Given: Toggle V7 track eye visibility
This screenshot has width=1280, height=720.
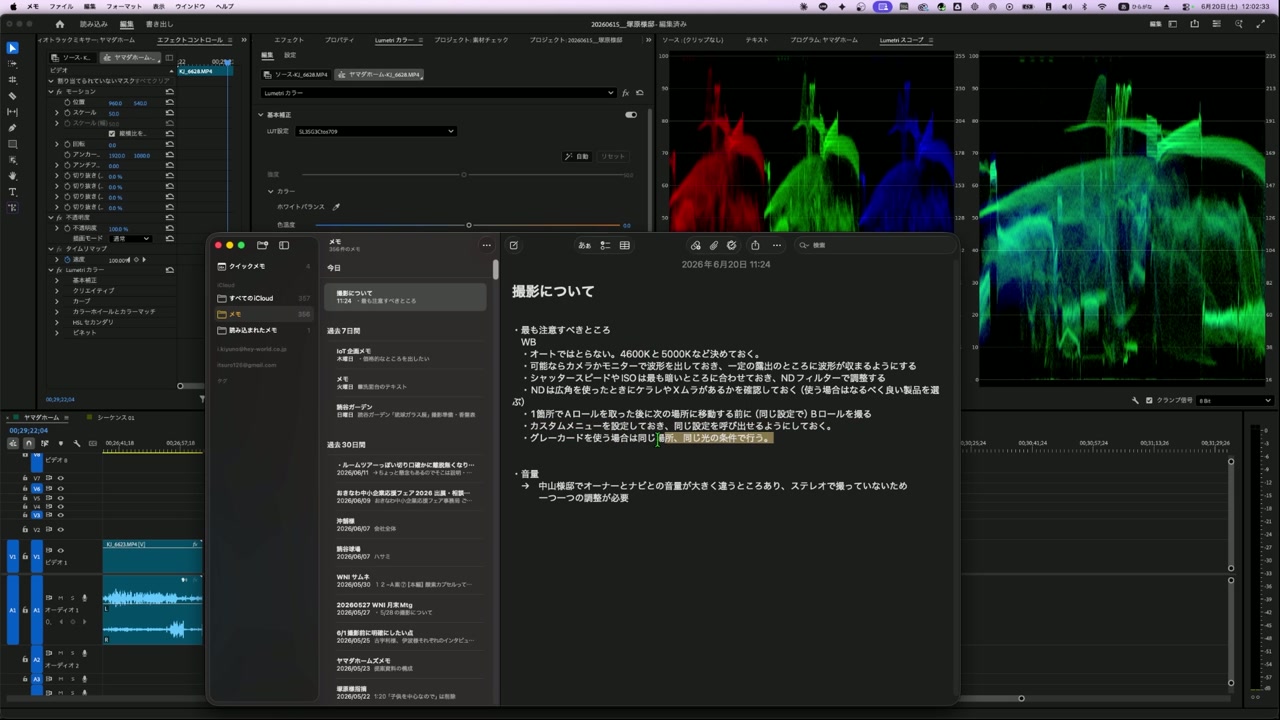Looking at the screenshot, I should [60, 478].
